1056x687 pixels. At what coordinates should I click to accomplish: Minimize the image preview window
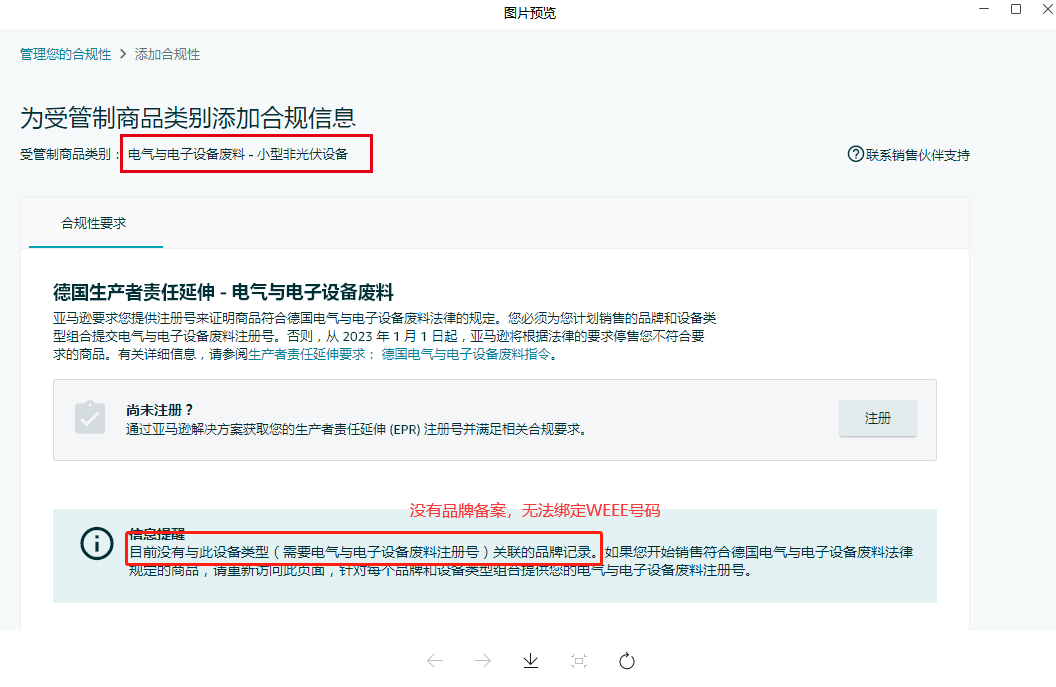984,9
